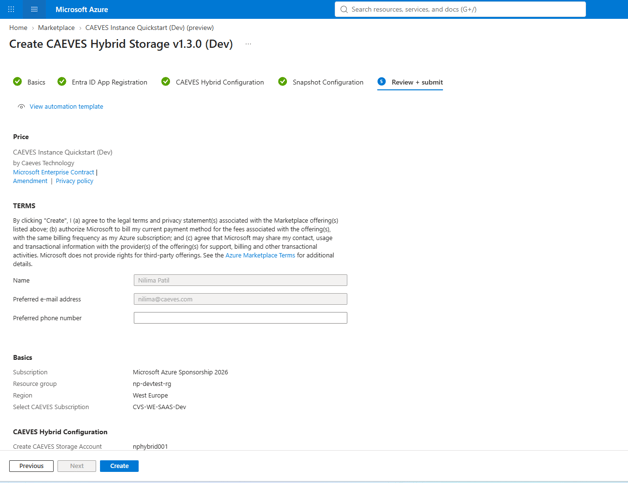Open the ellipsis menu next to page title
This screenshot has height=483, width=628.
click(x=248, y=44)
